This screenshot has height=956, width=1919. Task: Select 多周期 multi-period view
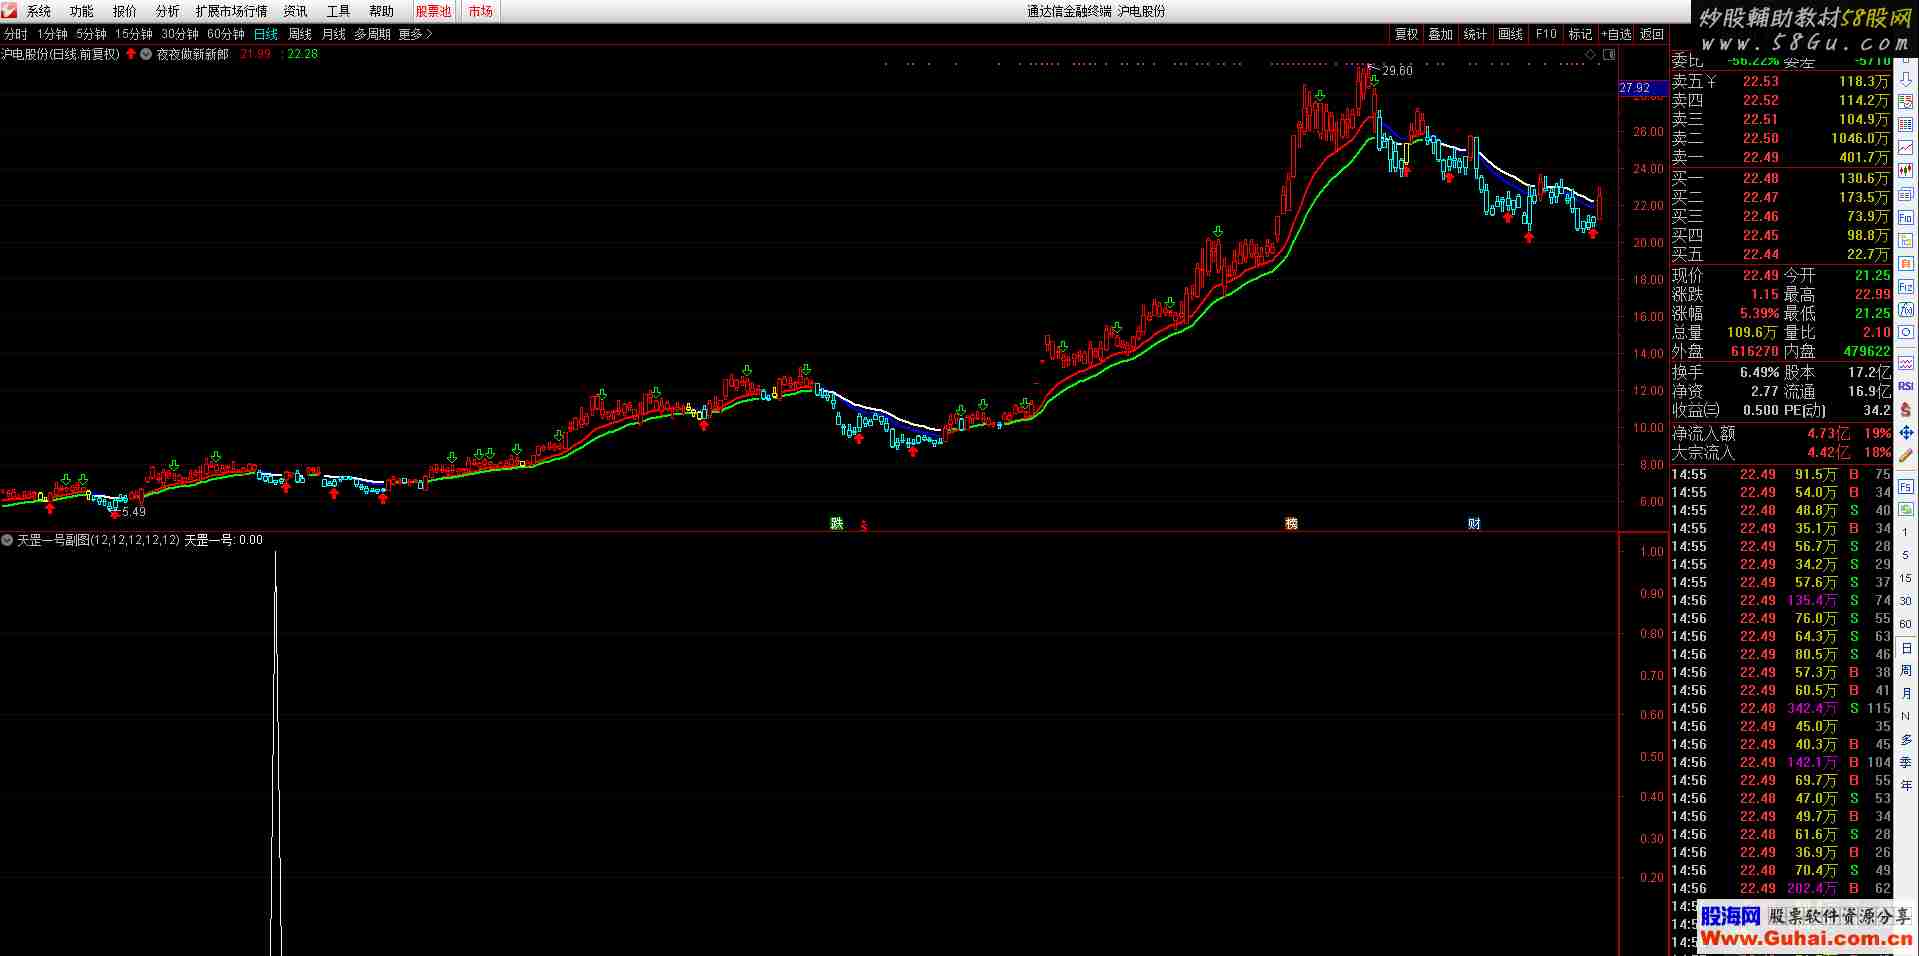pos(372,34)
